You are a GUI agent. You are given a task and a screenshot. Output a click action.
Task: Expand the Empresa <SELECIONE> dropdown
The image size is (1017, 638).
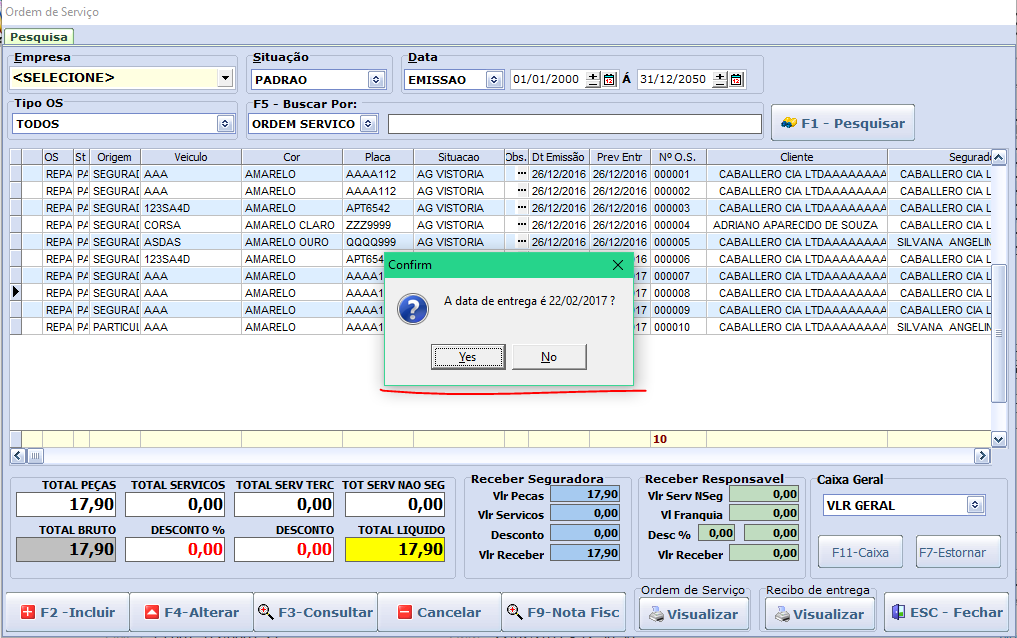click(x=224, y=78)
